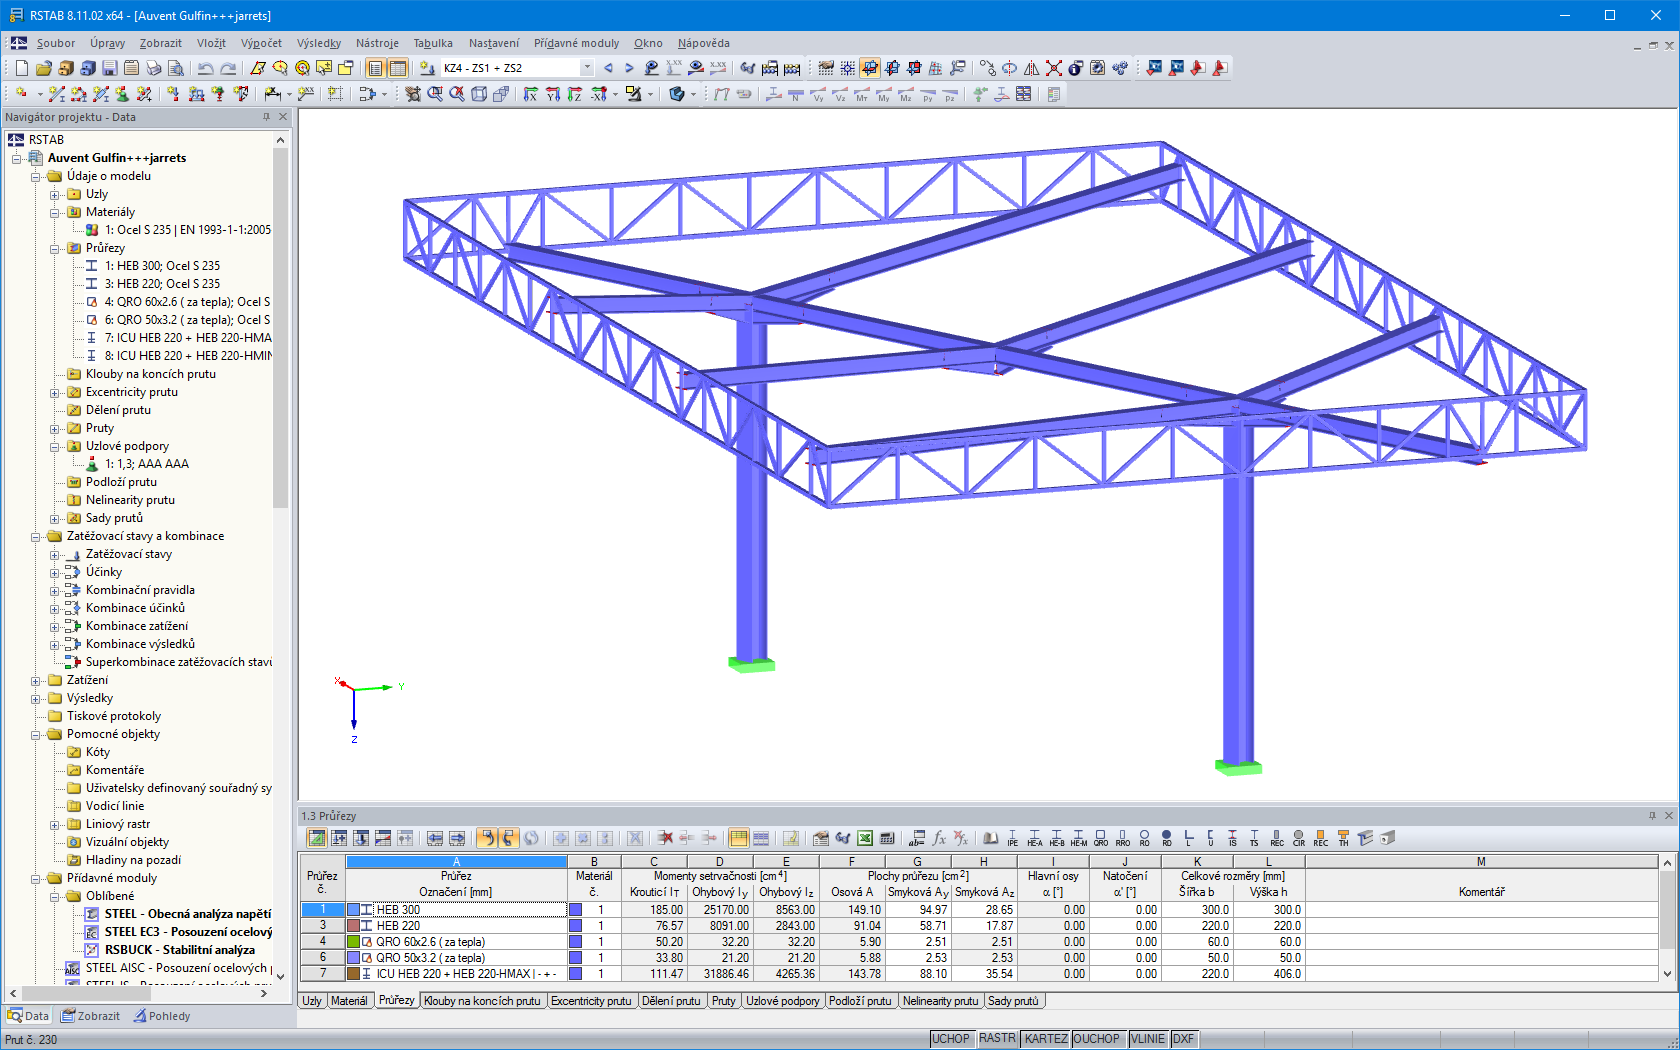Print using the printer toolbar icon
Image resolution: width=1680 pixels, height=1050 pixels.
(154, 68)
